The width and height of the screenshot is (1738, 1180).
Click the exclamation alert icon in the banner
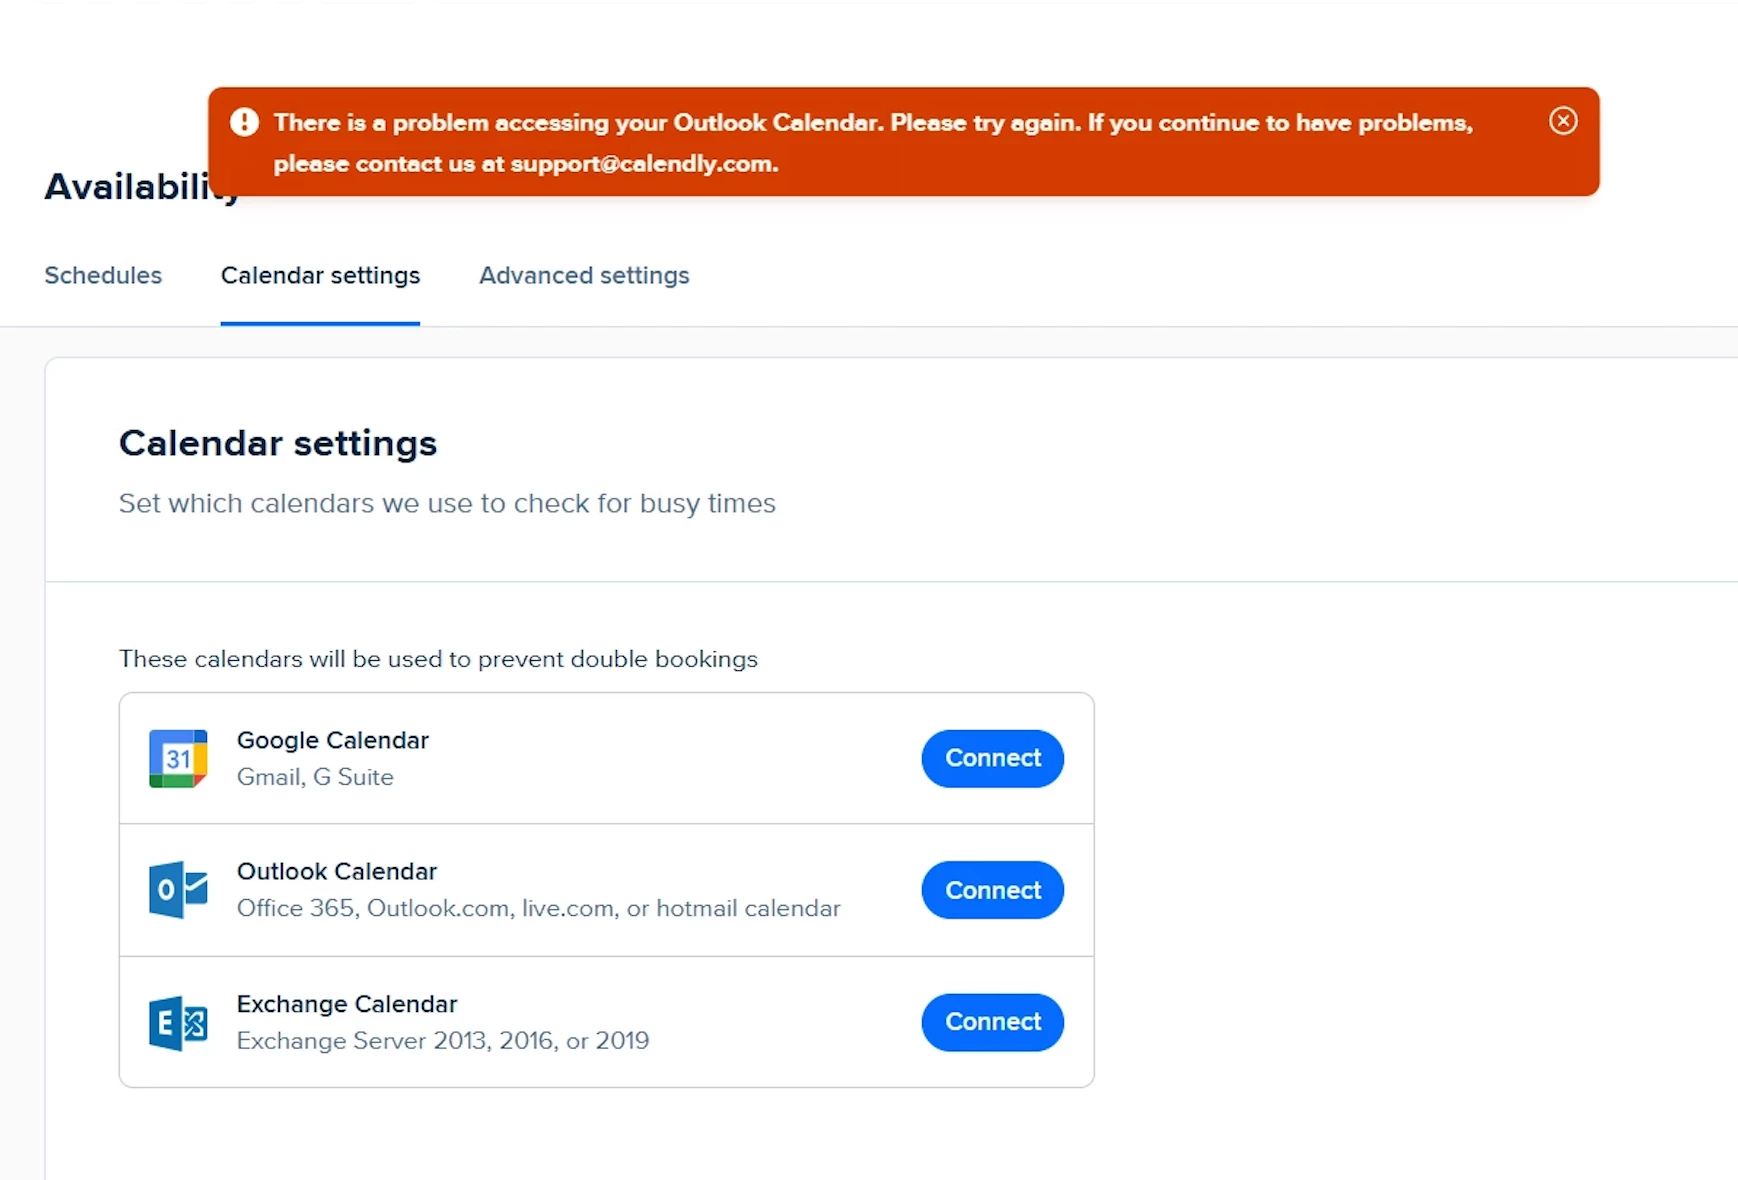tap(244, 122)
